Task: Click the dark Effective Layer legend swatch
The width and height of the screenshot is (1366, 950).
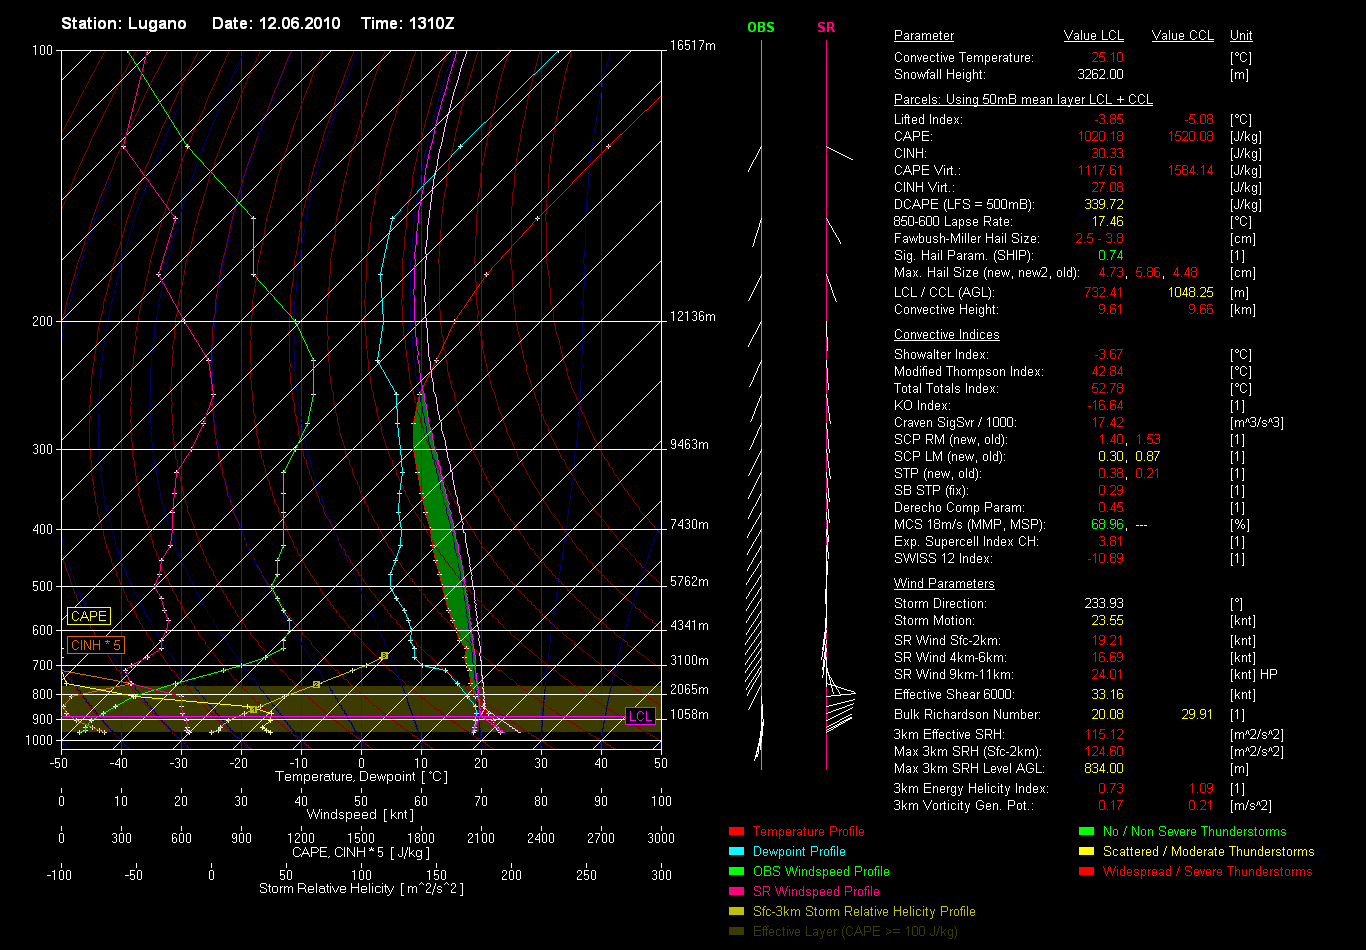Action: tap(736, 932)
